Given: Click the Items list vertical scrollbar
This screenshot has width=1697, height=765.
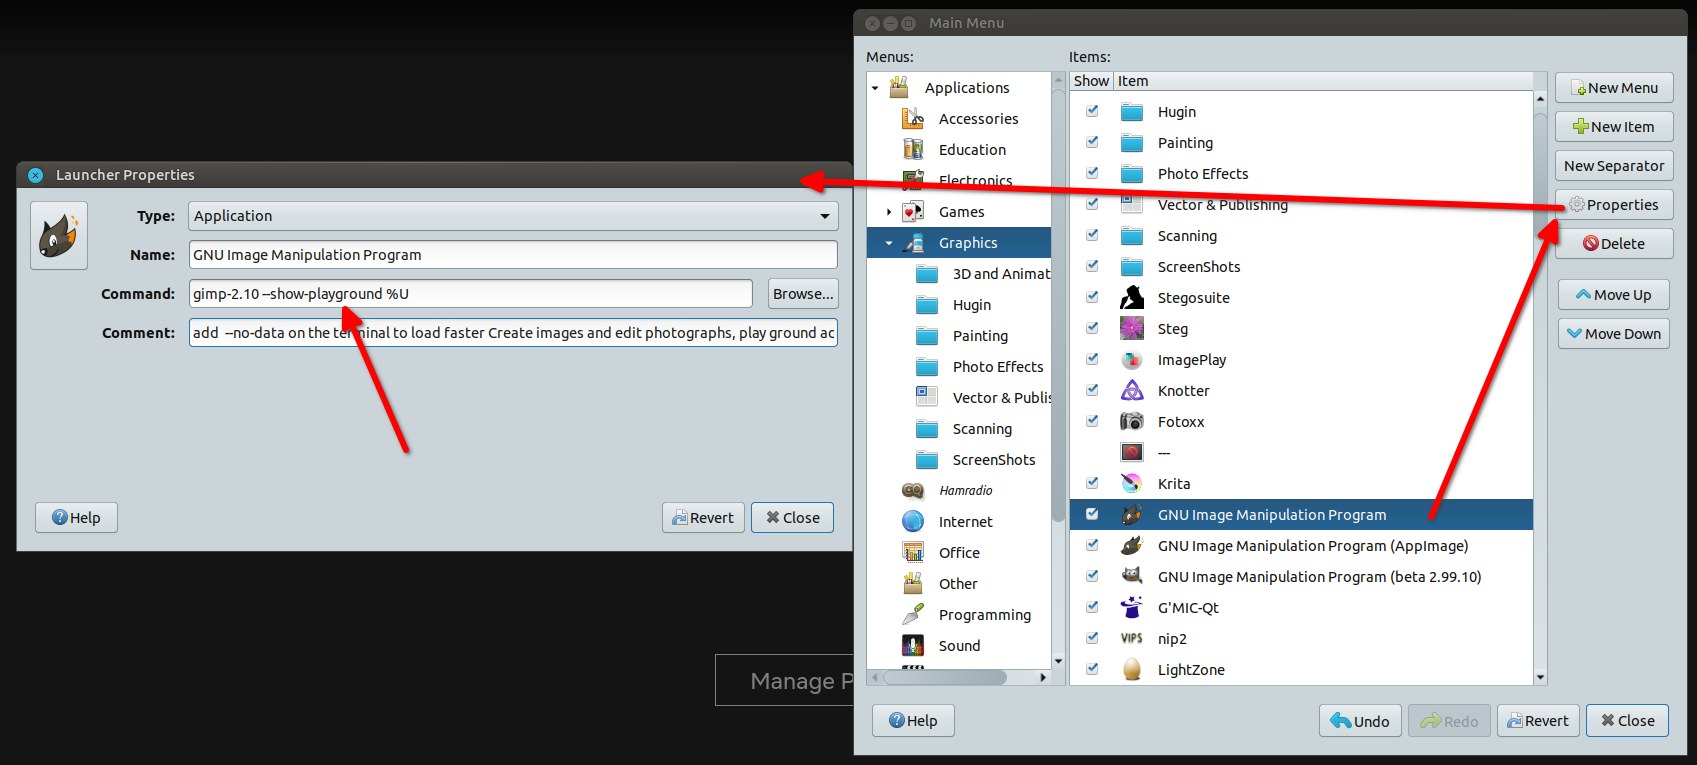Looking at the screenshot, I should tap(1540, 388).
